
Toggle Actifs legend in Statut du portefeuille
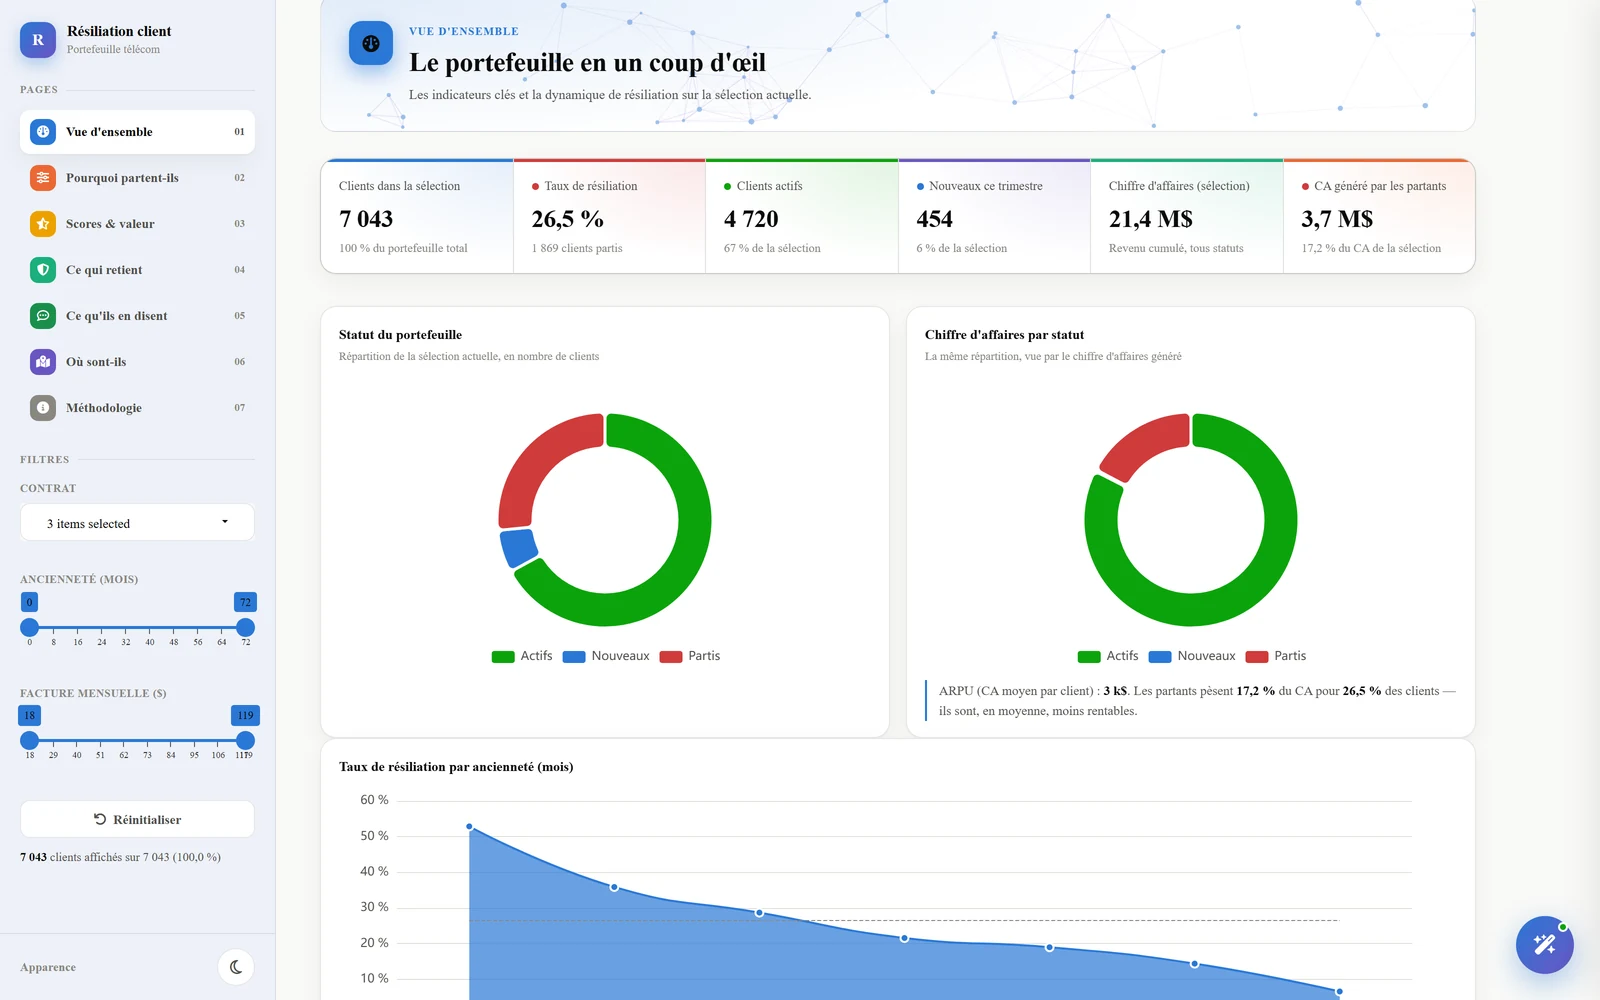[x=522, y=656]
